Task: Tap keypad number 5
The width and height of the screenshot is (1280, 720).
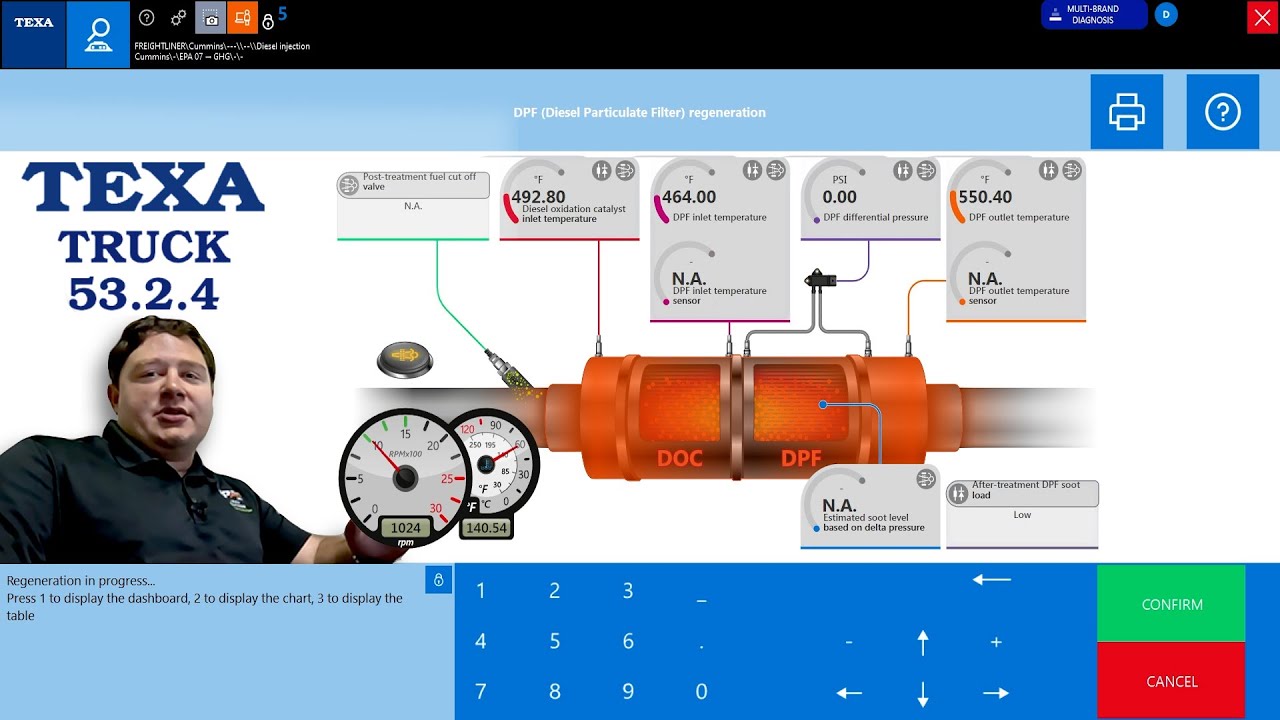Action: [x=554, y=641]
